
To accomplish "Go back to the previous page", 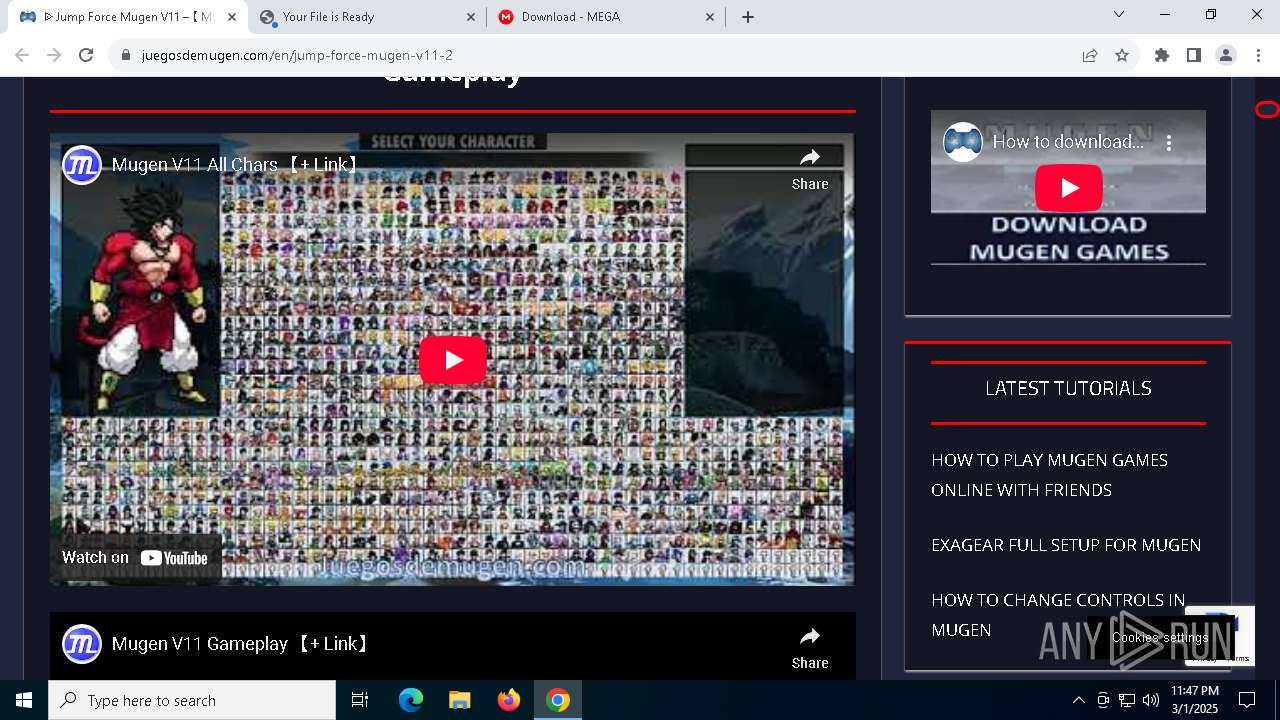I will (22, 56).
